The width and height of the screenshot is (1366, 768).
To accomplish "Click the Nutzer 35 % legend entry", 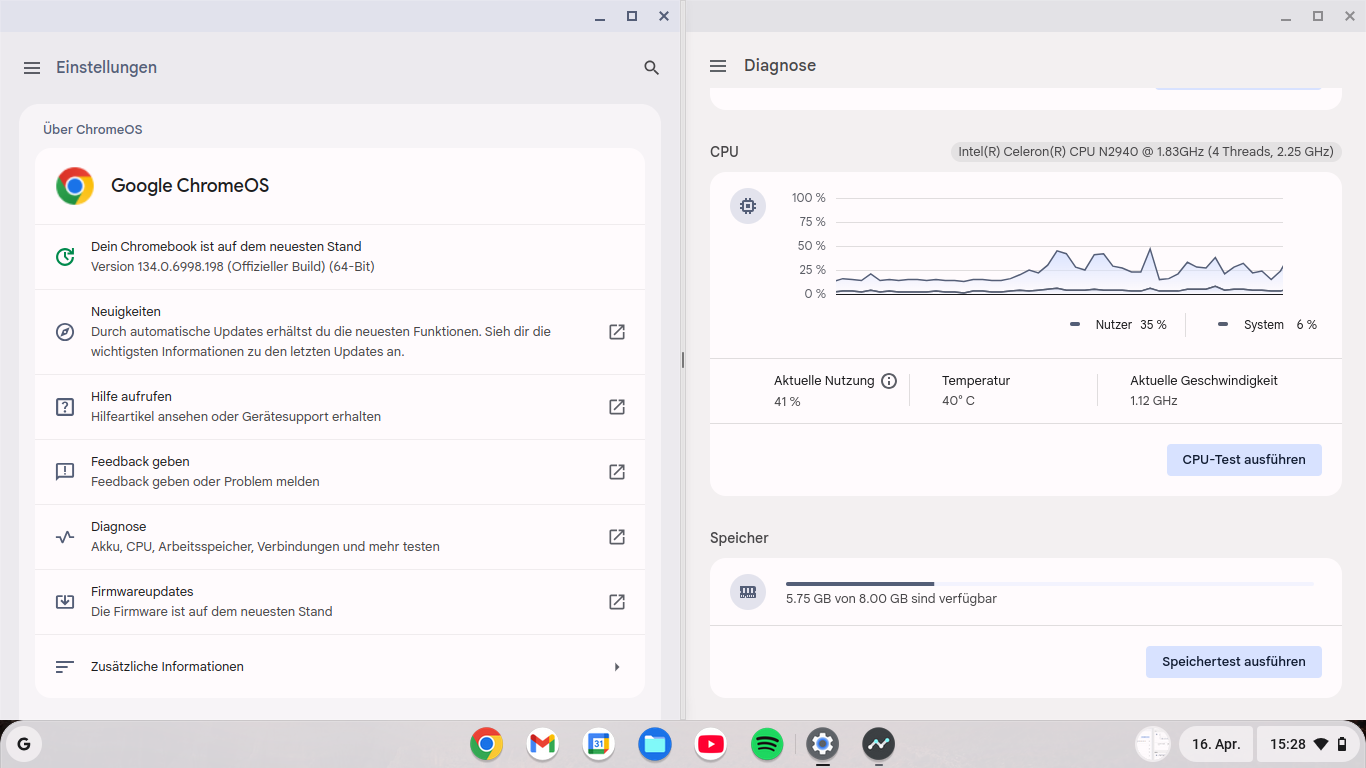I will 1118,325.
